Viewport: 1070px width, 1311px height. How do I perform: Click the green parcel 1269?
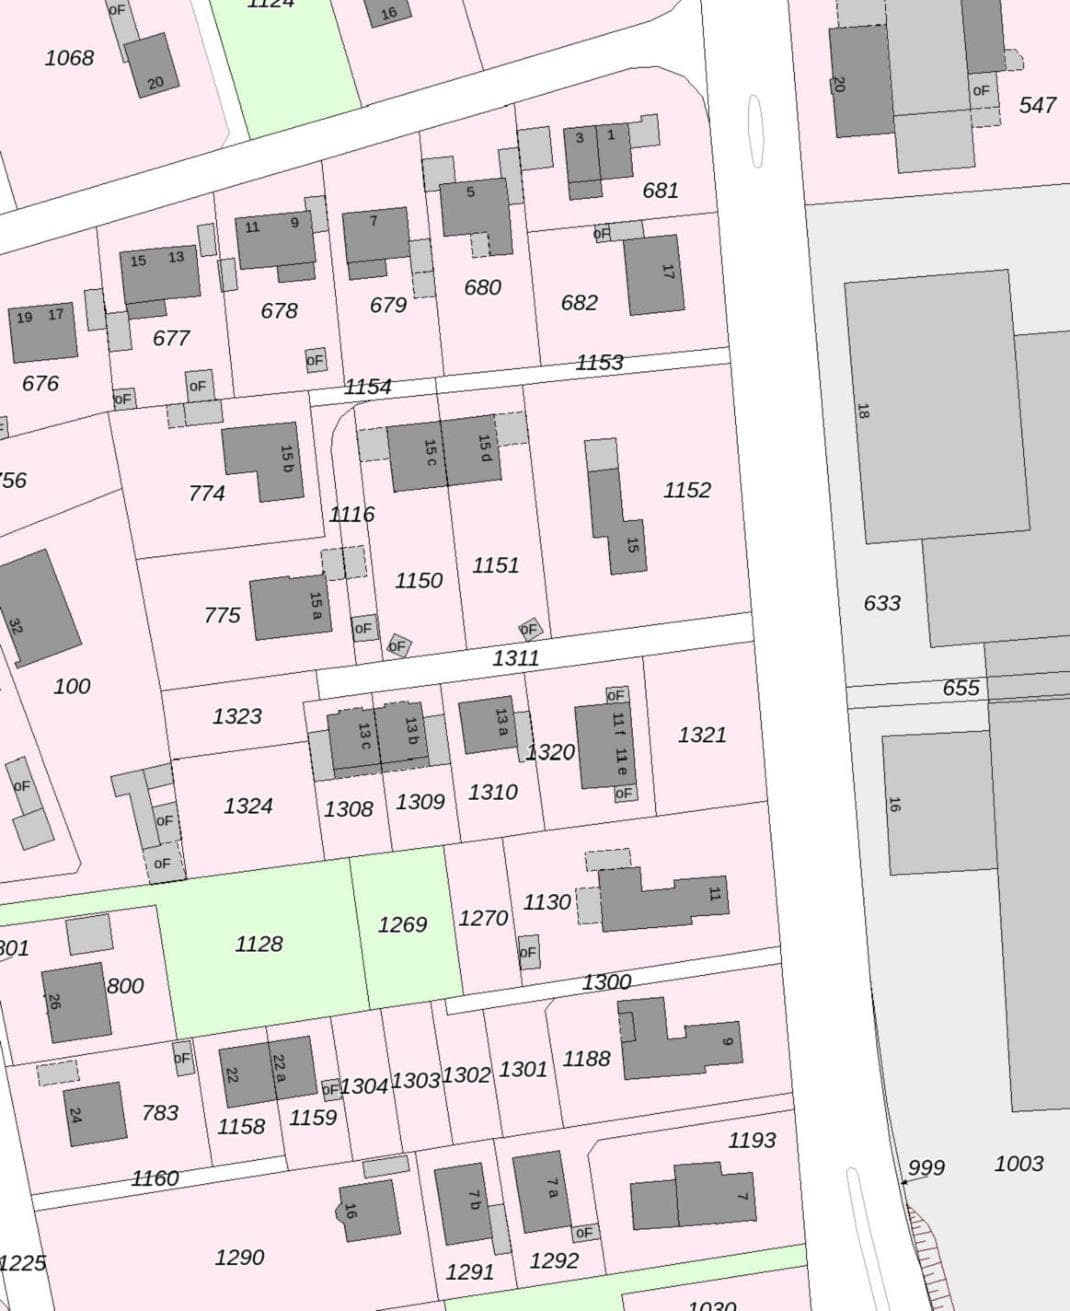click(x=402, y=924)
